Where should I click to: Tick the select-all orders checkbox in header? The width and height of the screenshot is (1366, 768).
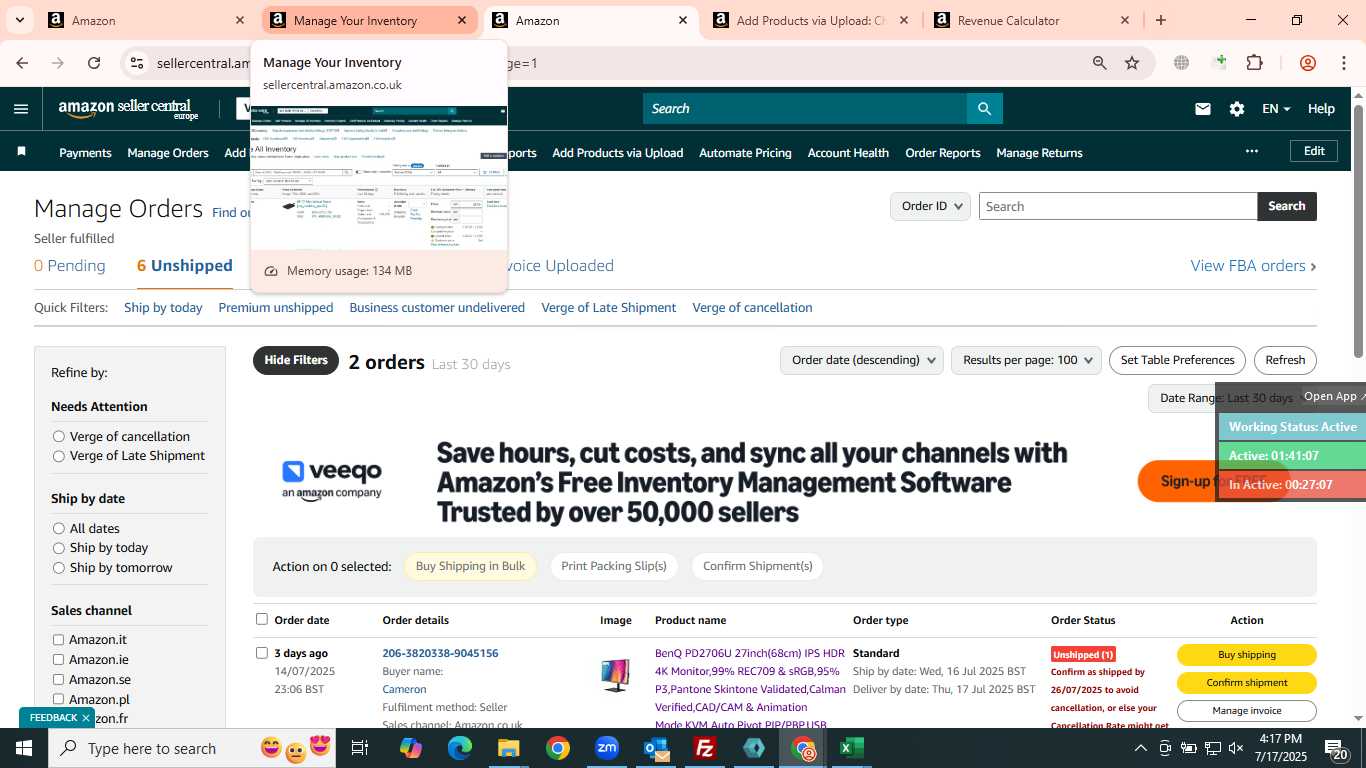[x=262, y=619]
